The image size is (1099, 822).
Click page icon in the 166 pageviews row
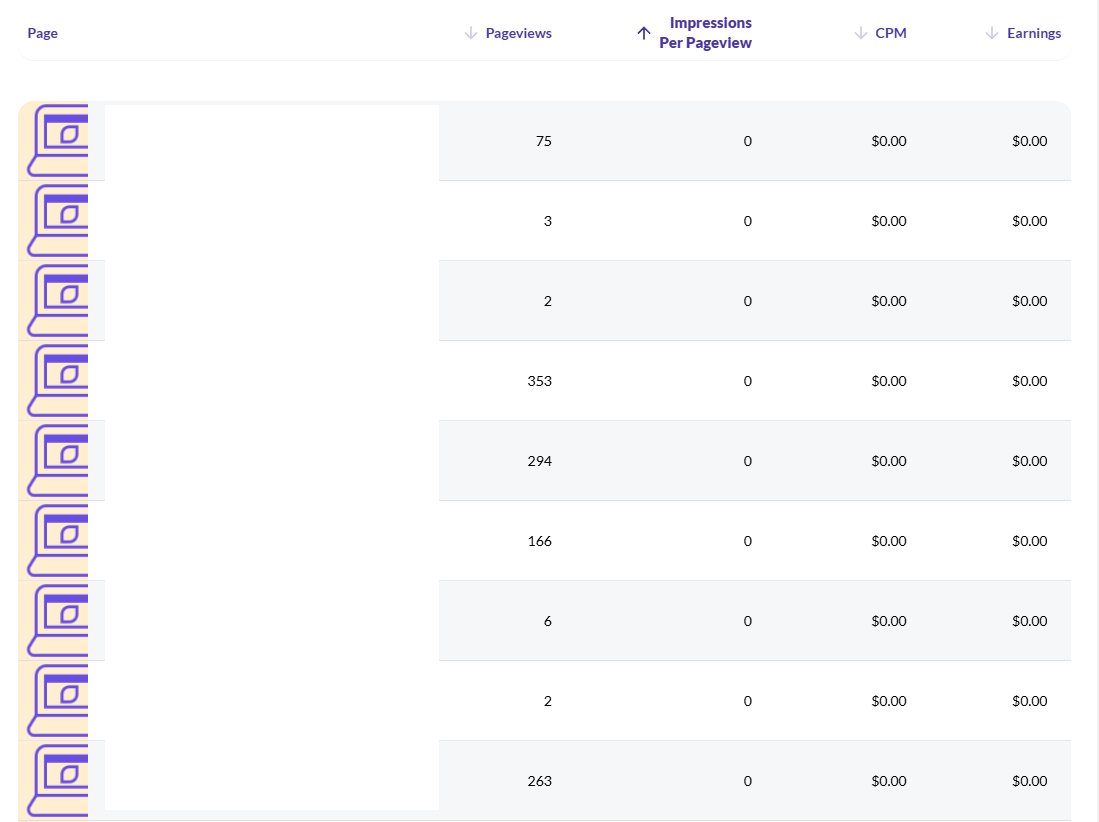tap(54, 541)
